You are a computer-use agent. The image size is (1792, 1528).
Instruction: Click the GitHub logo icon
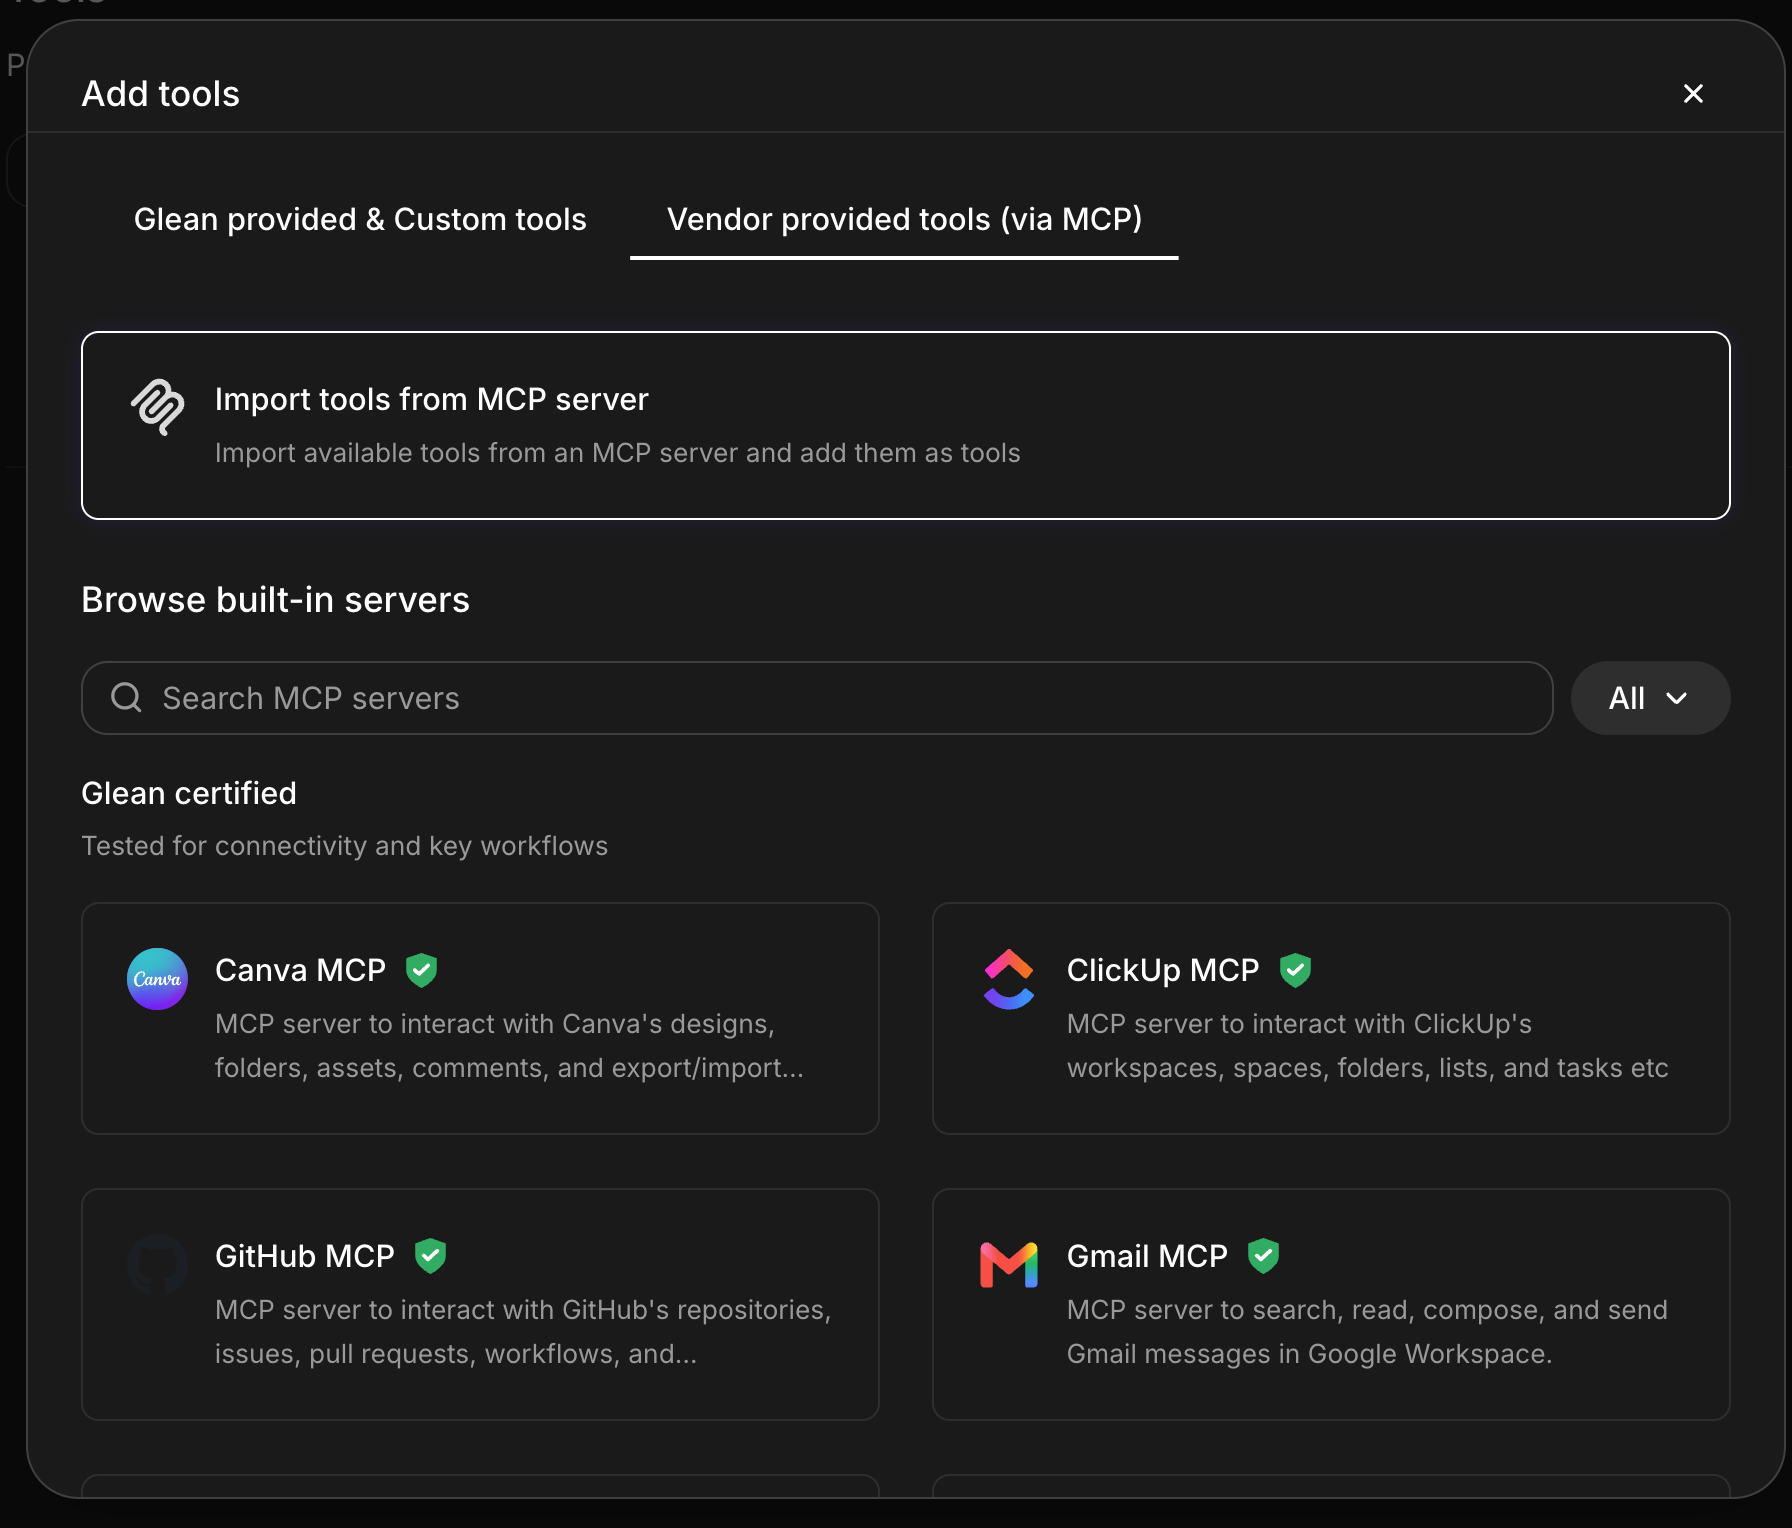tap(158, 1265)
